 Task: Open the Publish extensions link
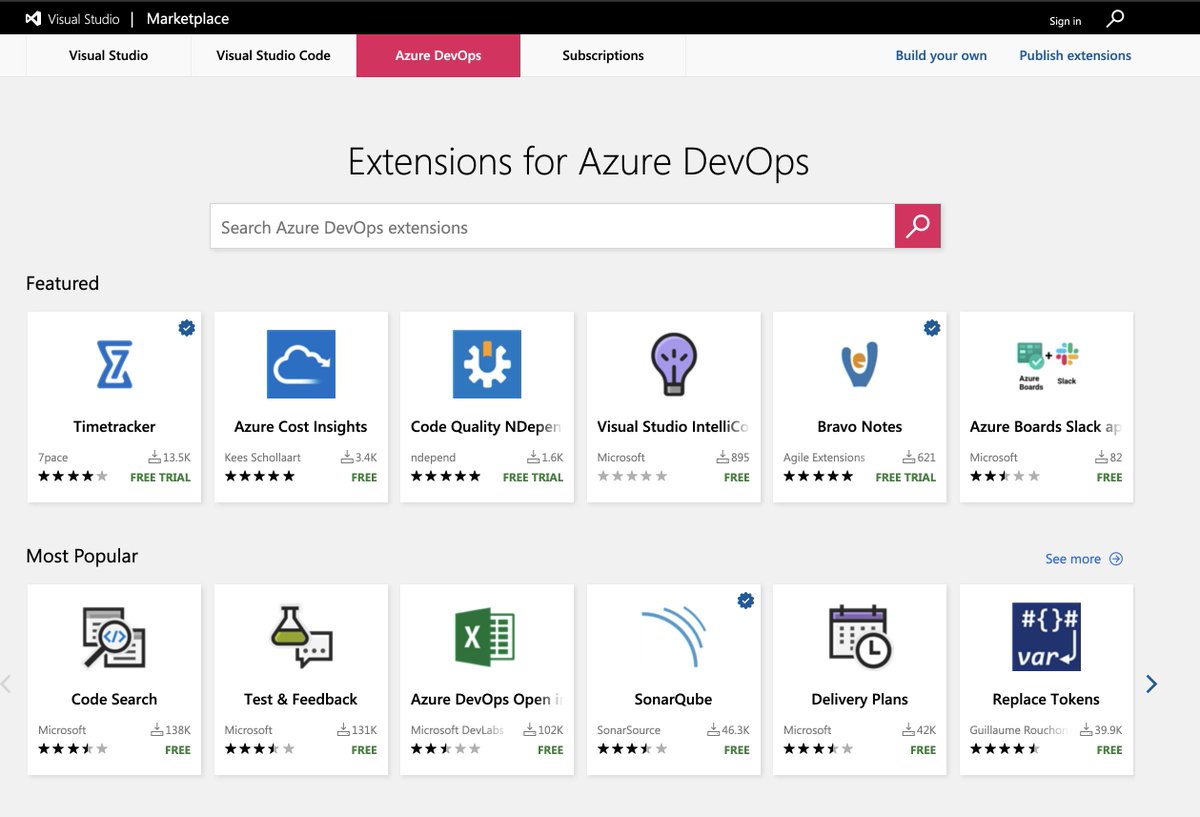coord(1075,56)
